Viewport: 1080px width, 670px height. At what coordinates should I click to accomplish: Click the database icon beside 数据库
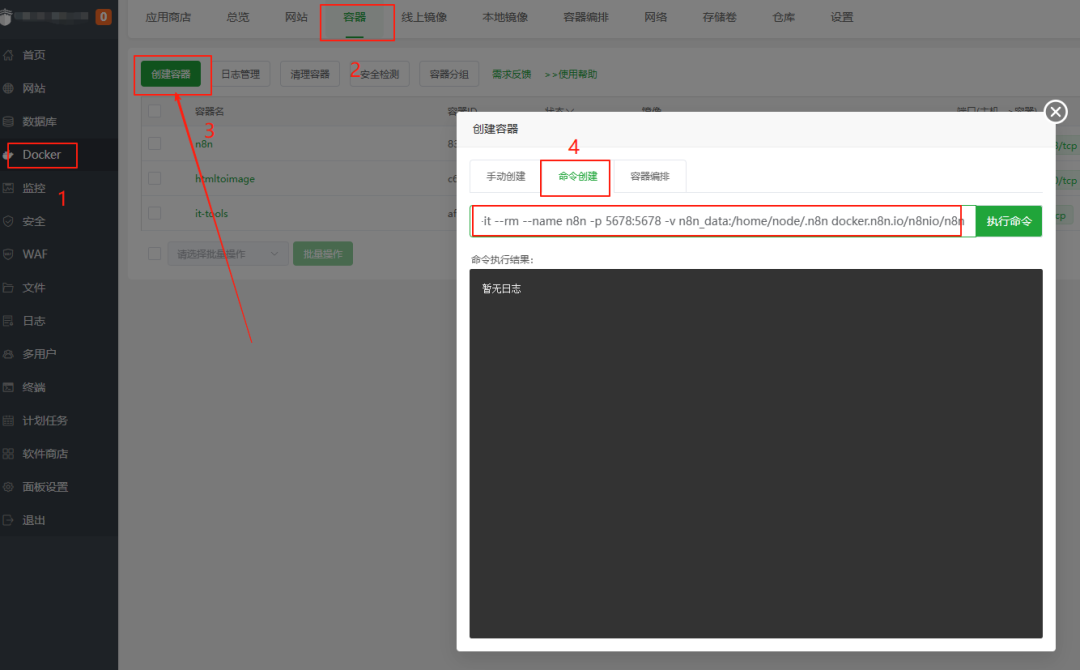tap(8, 121)
